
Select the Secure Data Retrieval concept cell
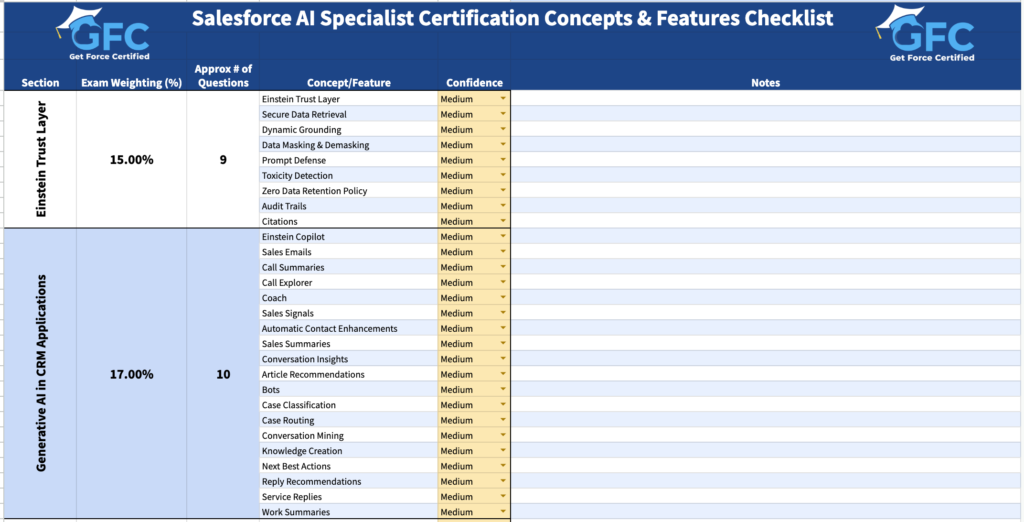click(x=349, y=114)
